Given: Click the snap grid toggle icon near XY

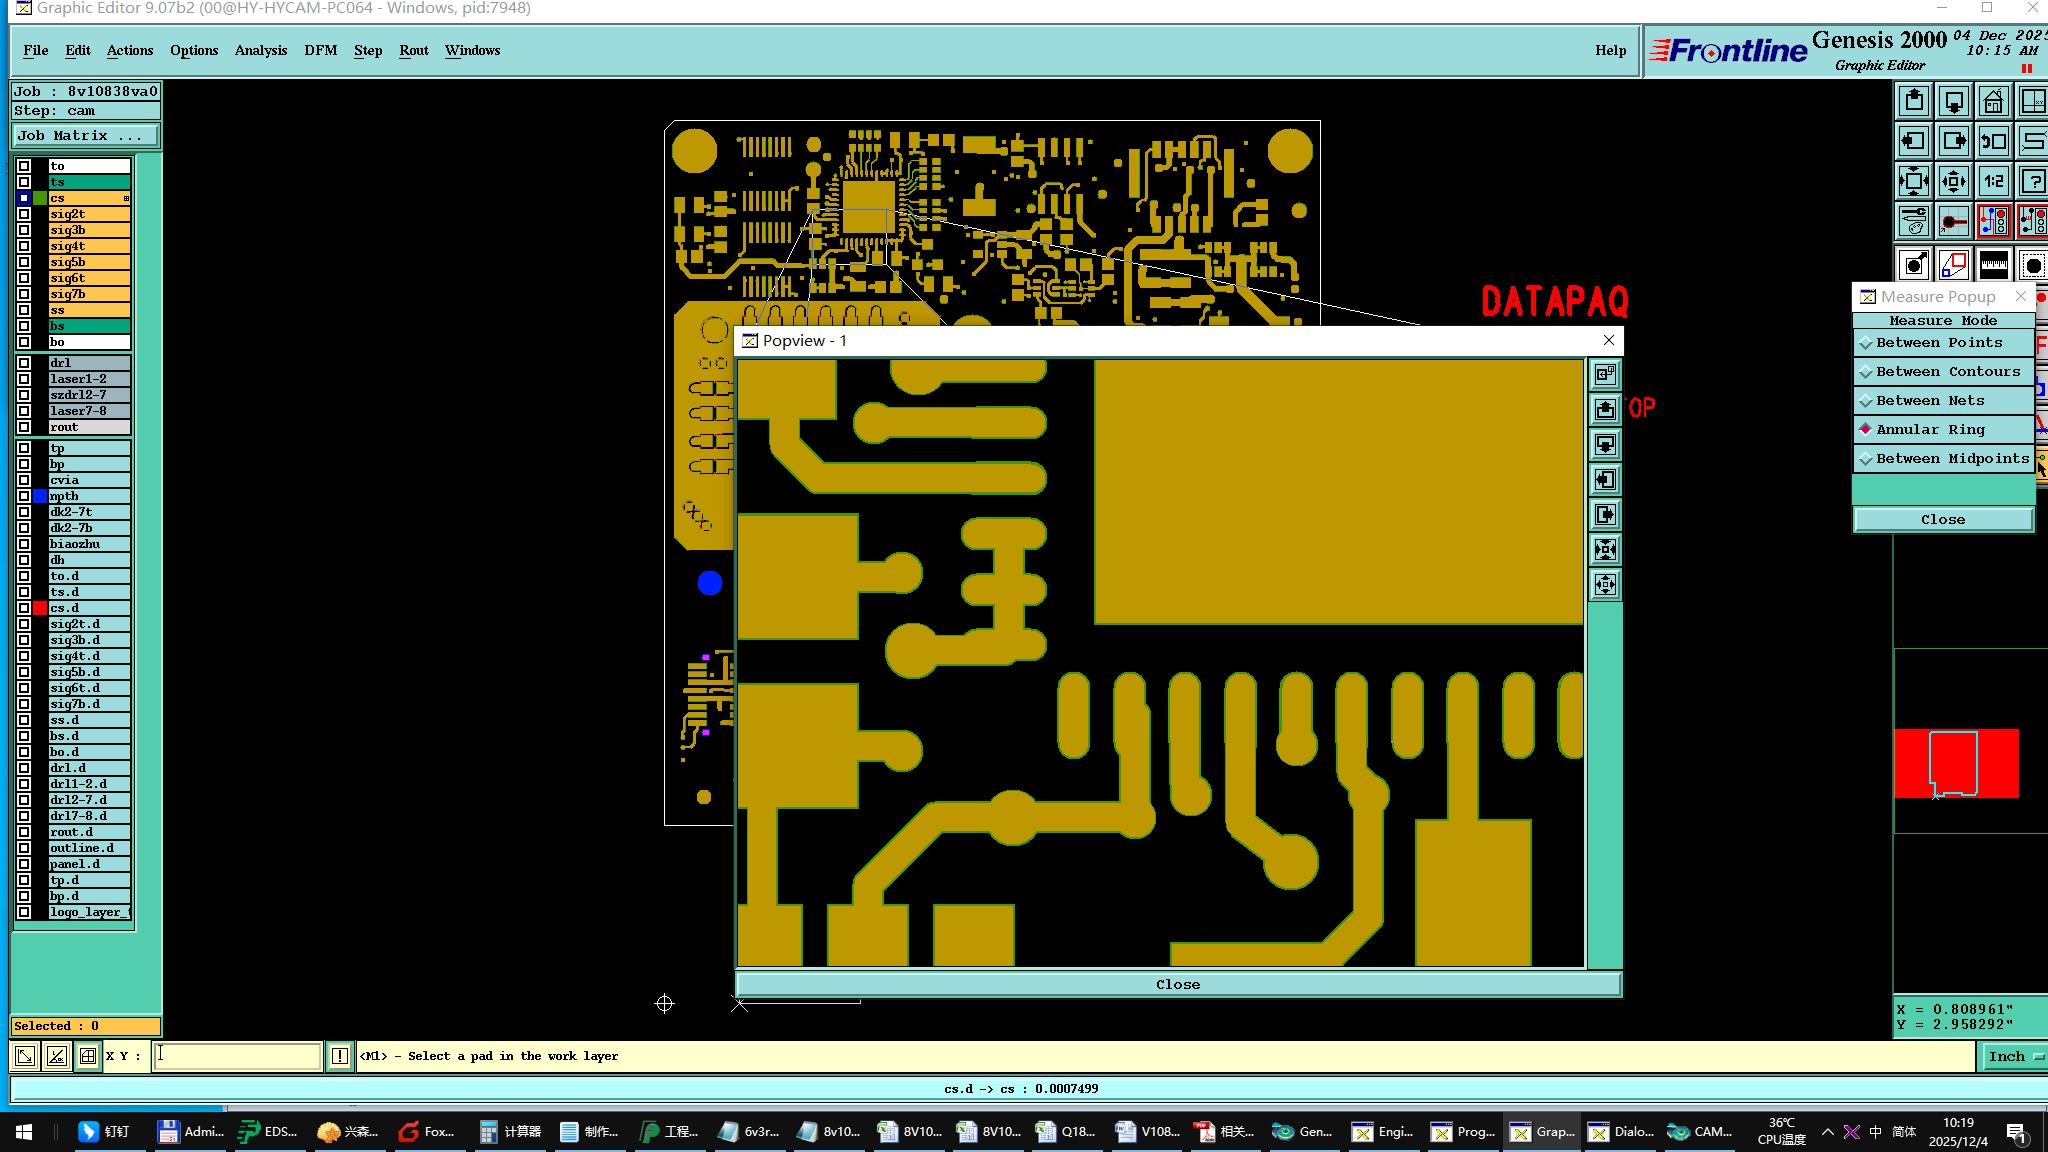Looking at the screenshot, I should (88, 1056).
